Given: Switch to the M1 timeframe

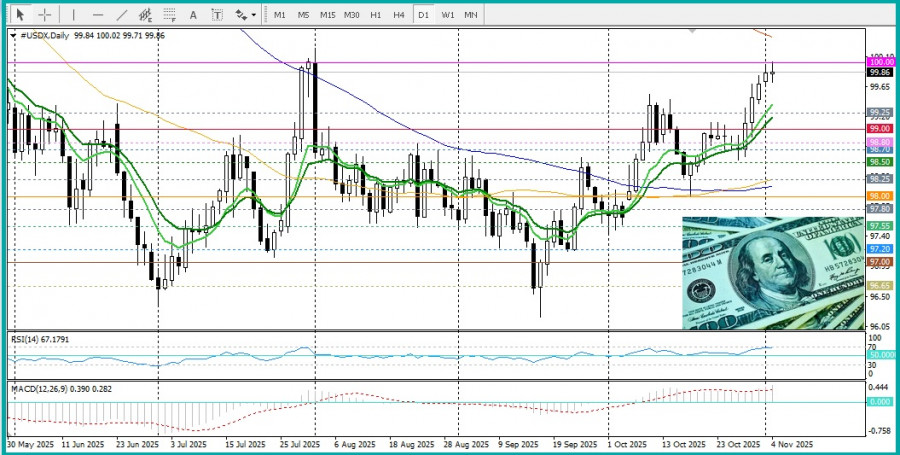Looking at the screenshot, I should (x=279, y=15).
